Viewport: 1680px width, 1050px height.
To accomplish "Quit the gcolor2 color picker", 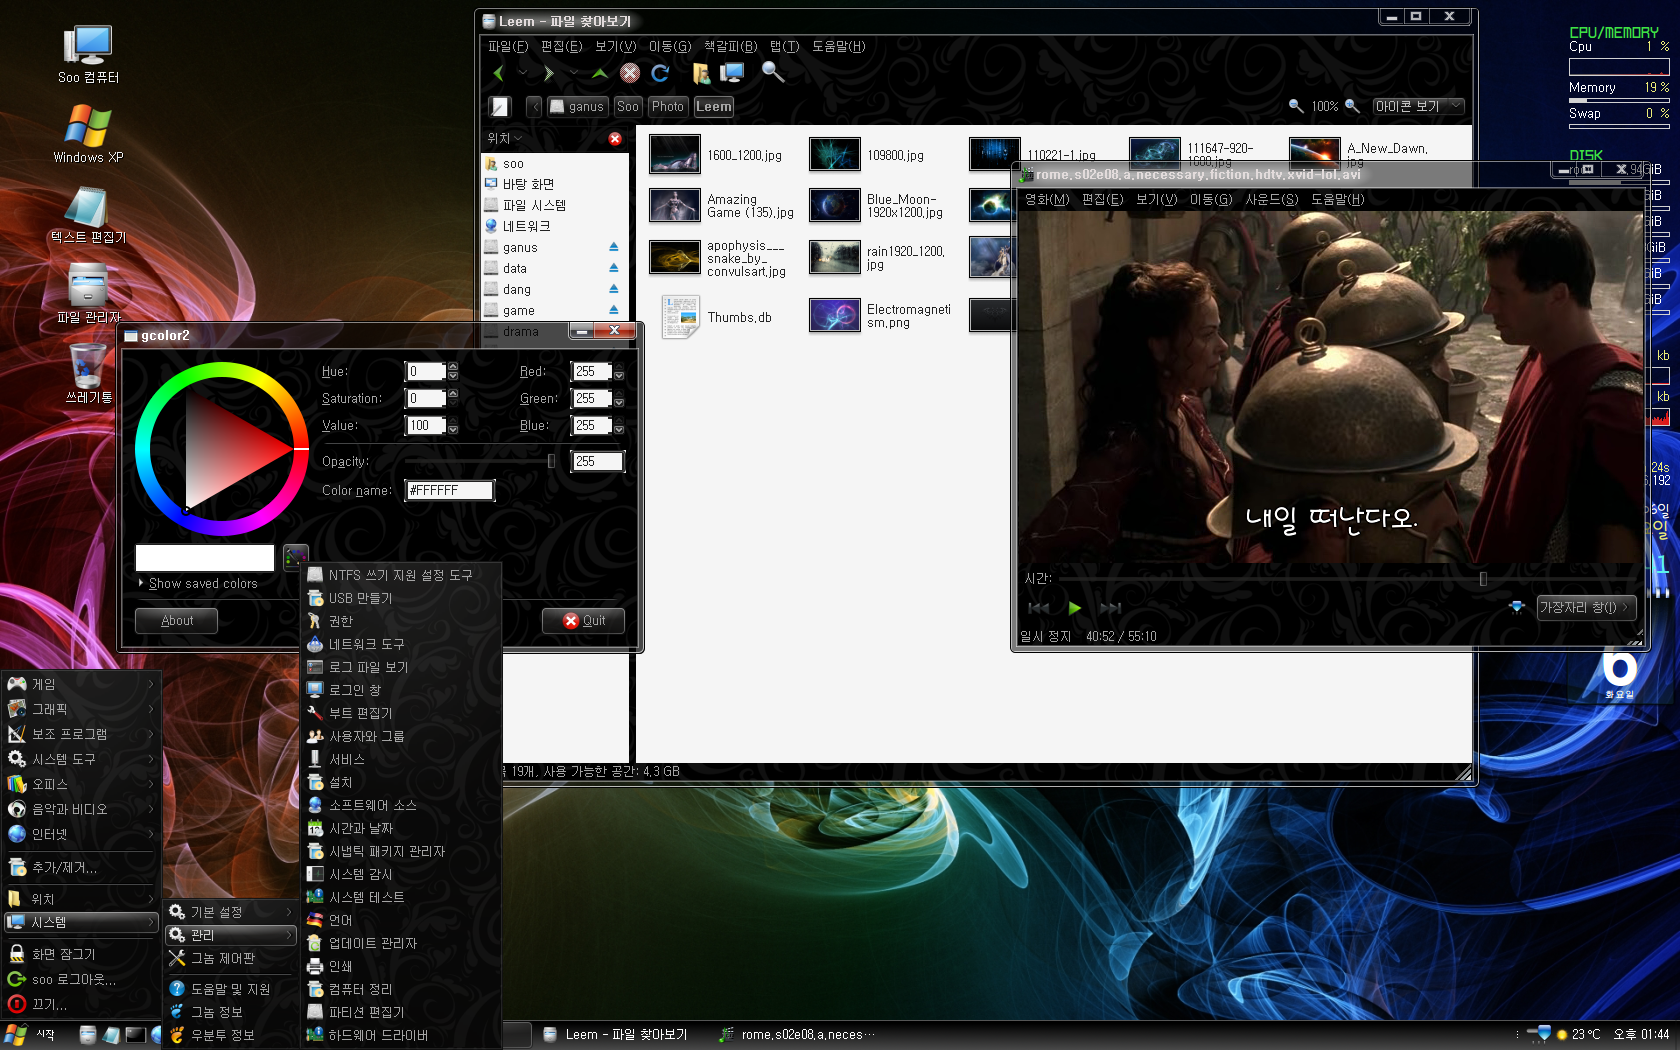I will [584, 620].
